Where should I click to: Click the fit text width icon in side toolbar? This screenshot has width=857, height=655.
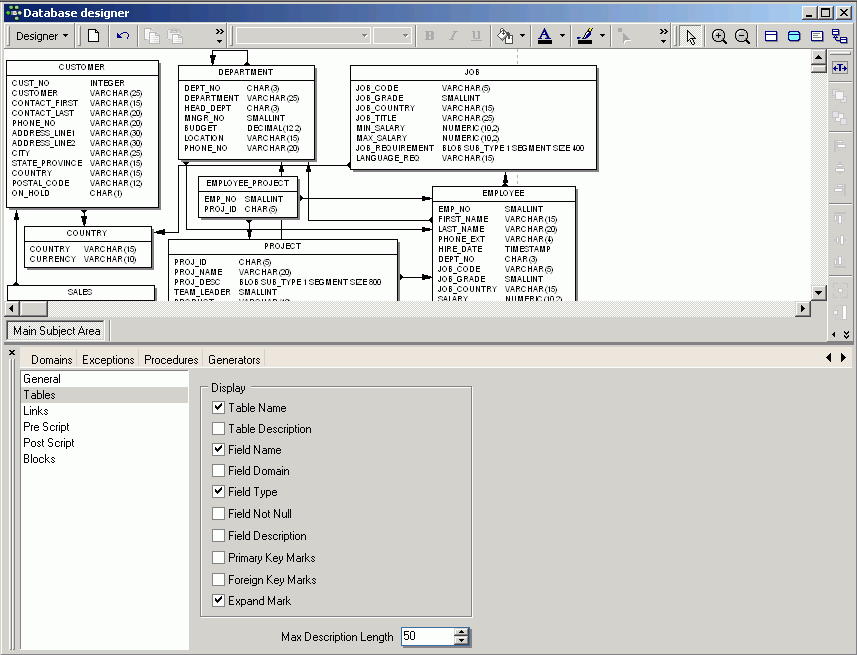click(840, 68)
